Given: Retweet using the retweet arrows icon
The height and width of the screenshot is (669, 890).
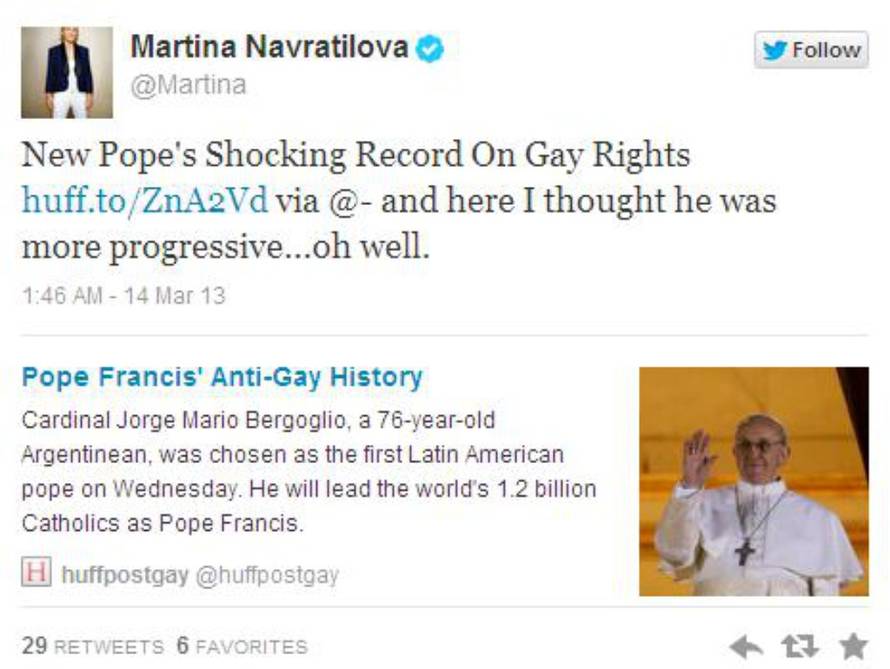Looking at the screenshot, I should [x=799, y=646].
